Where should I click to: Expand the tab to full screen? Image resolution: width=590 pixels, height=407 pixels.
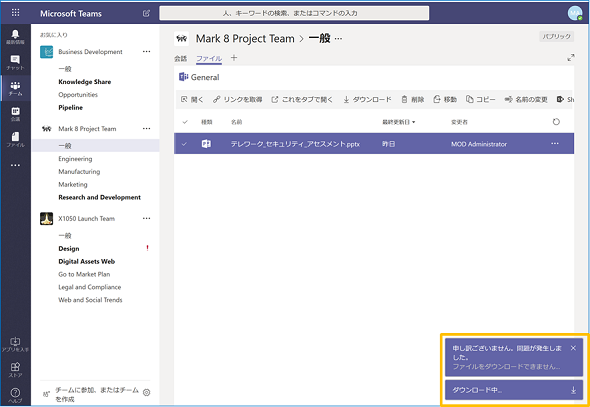pos(571,58)
